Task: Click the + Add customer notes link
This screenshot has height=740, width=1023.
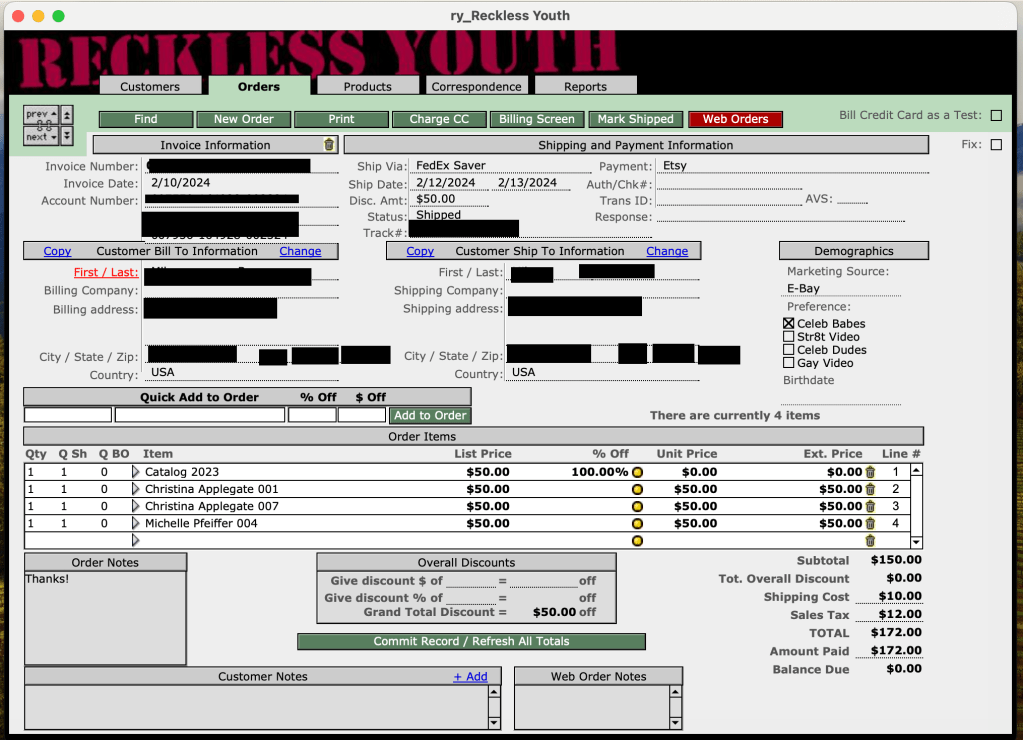Action: click(470, 677)
